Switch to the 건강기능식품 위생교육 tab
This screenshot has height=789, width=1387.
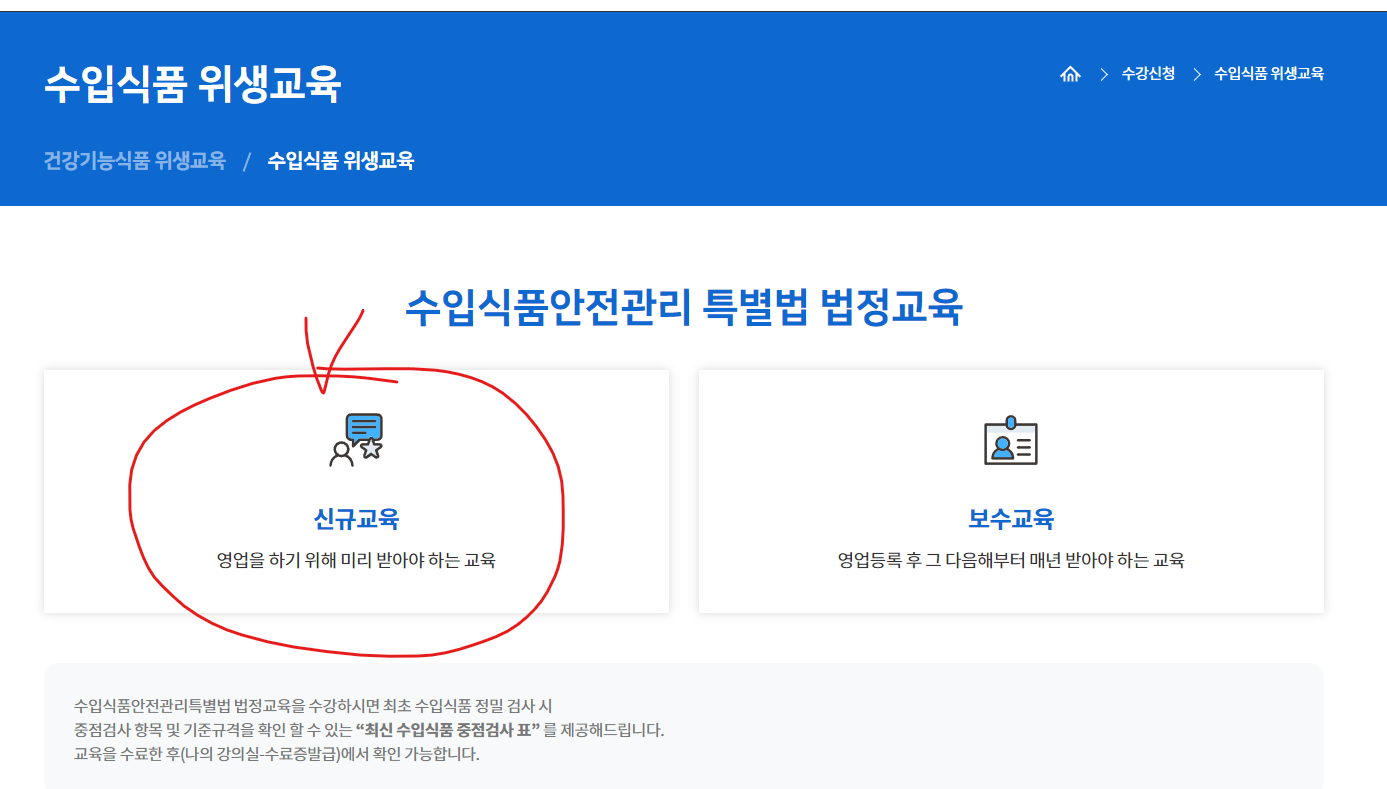[x=134, y=160]
